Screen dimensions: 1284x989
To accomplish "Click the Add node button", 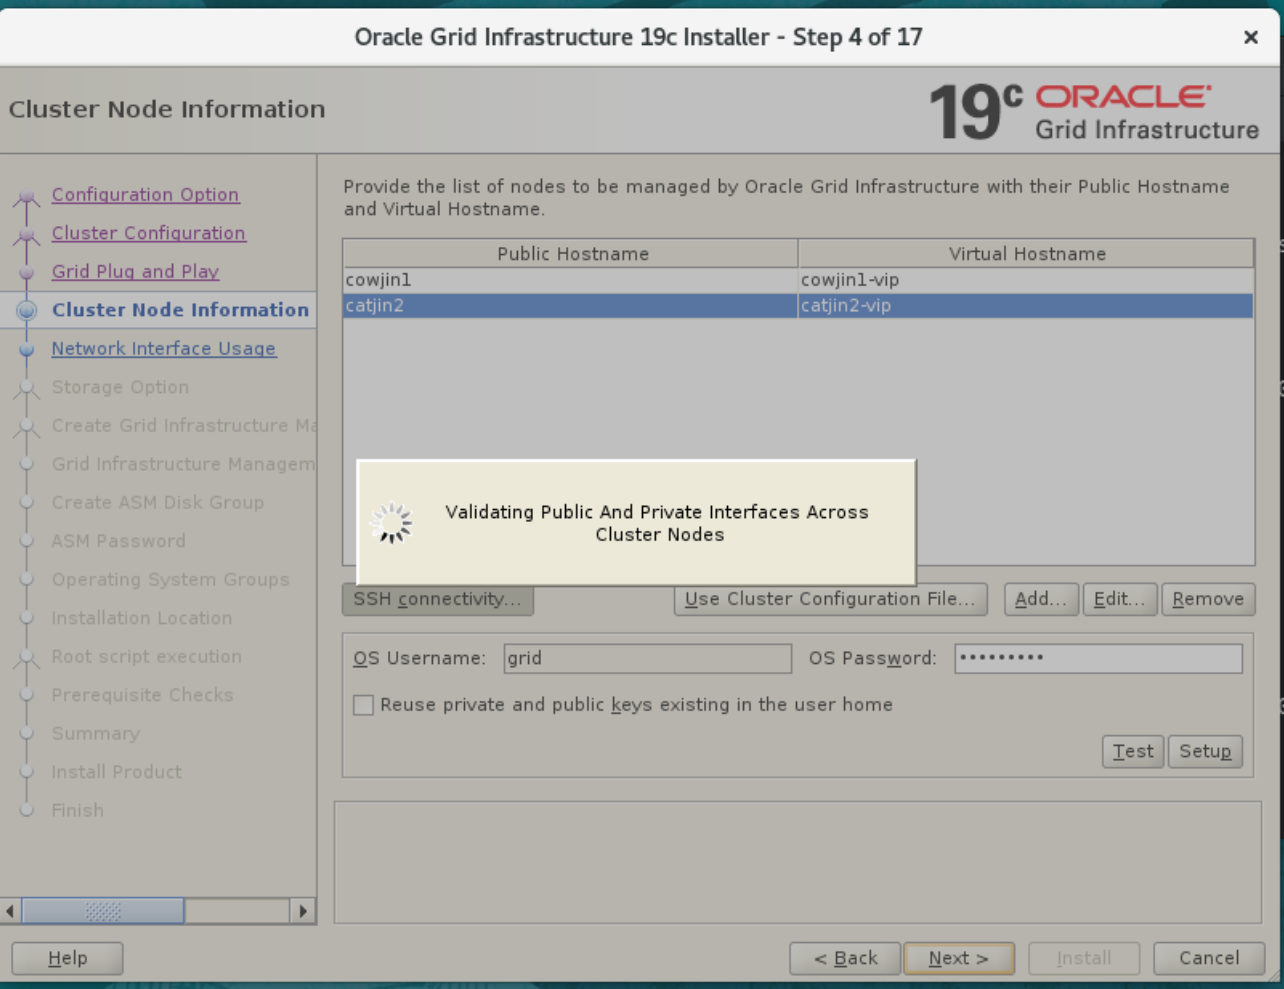I will (x=1041, y=599).
